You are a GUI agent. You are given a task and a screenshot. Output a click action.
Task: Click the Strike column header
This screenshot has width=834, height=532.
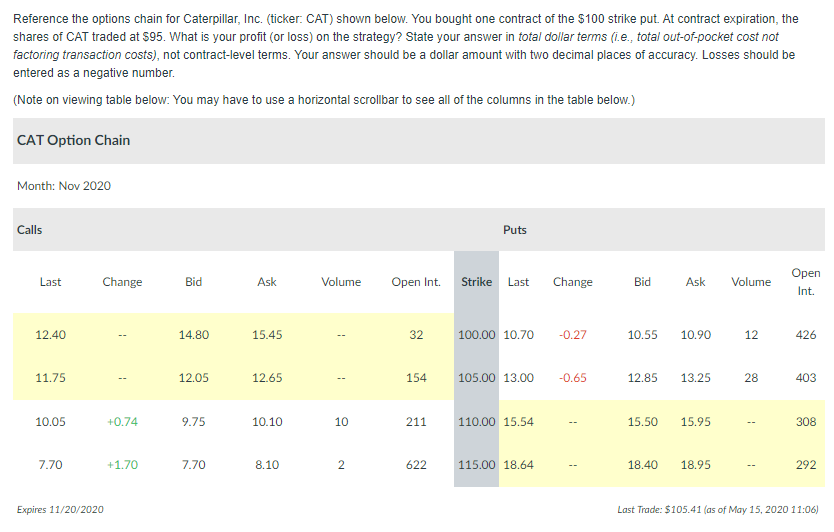coord(476,282)
